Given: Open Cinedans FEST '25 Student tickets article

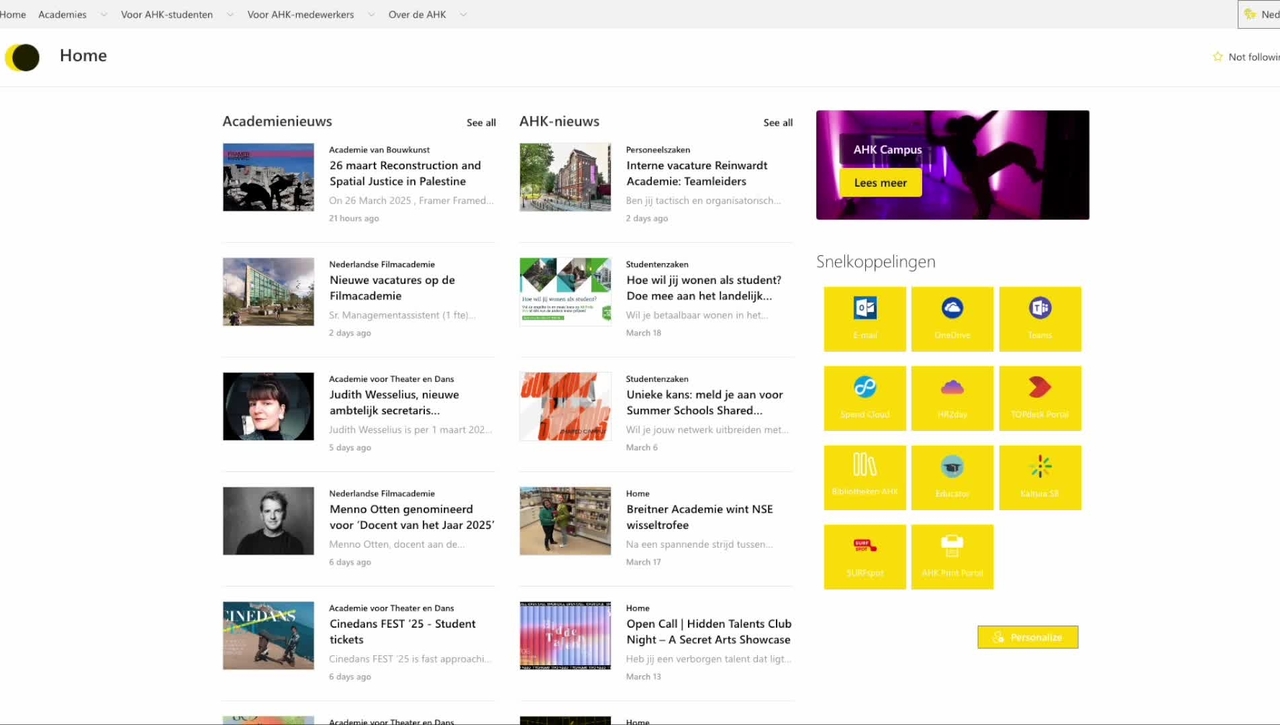Looking at the screenshot, I should [x=402, y=631].
